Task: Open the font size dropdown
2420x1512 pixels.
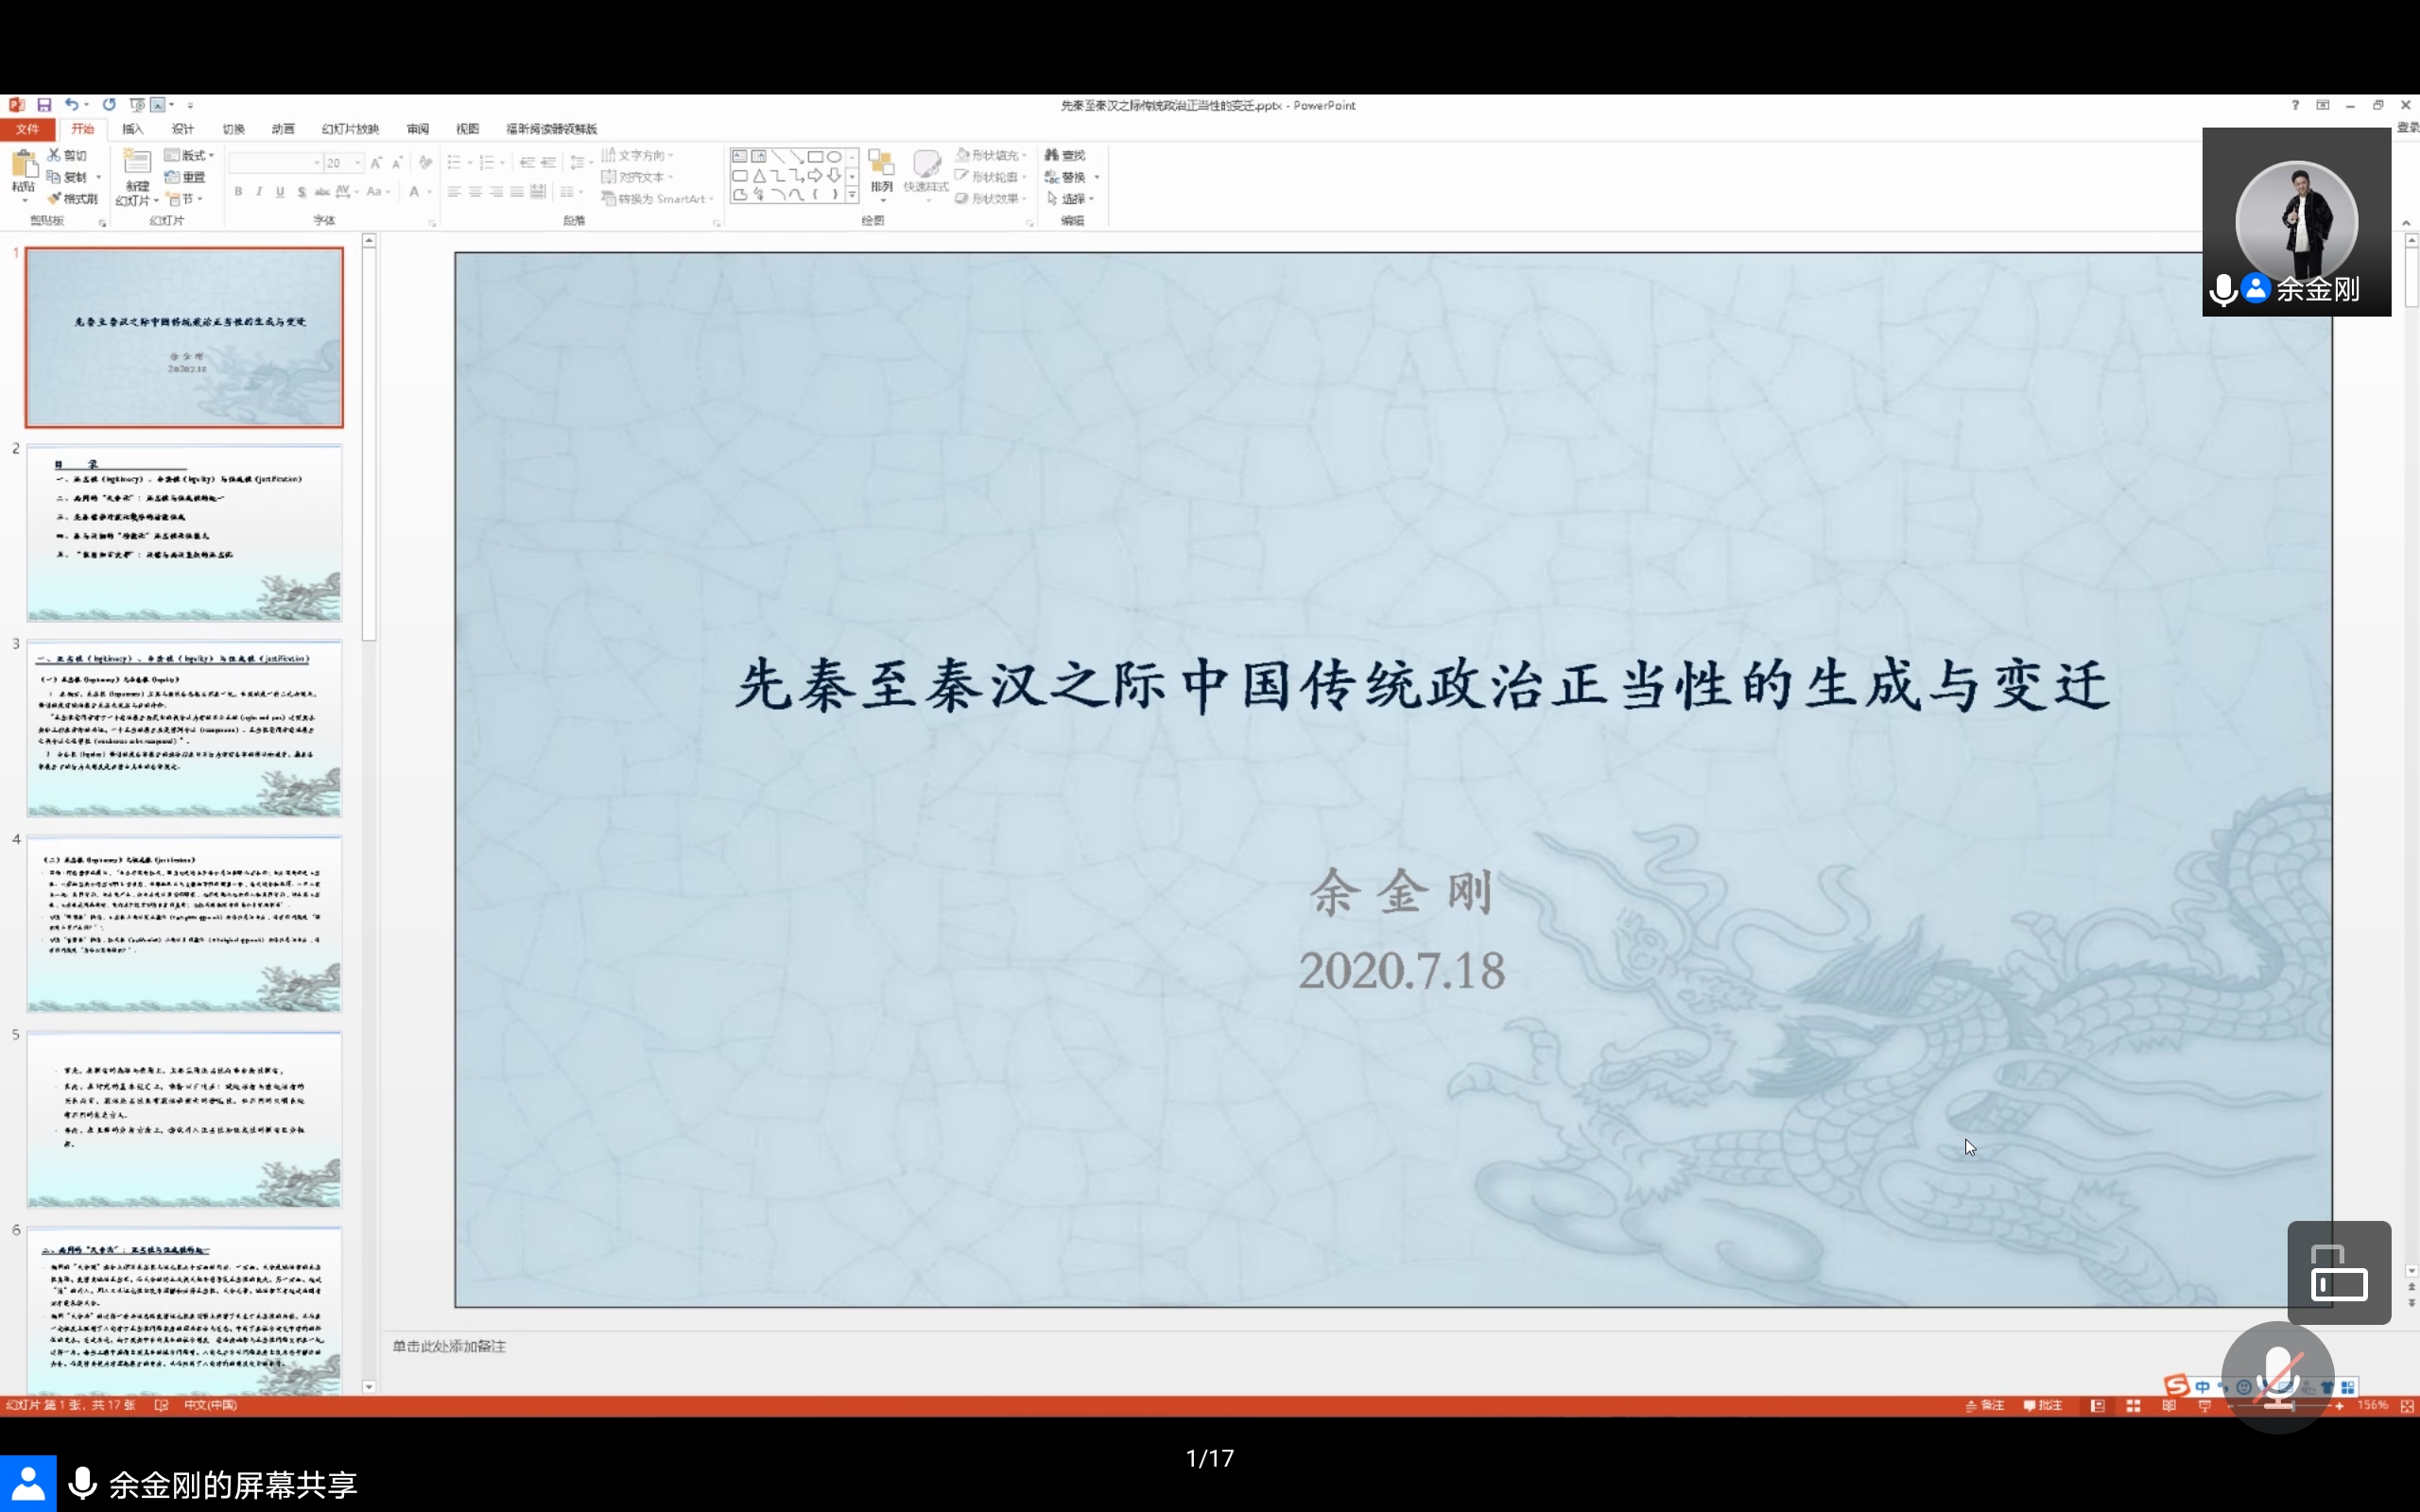Action: coord(357,163)
